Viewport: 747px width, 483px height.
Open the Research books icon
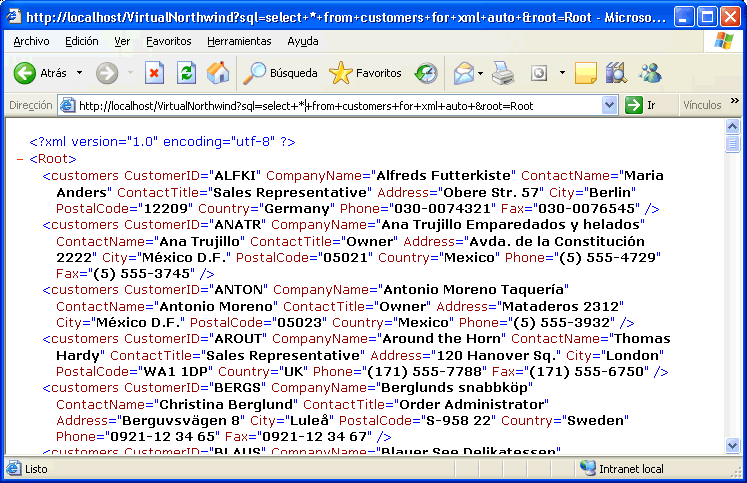(x=616, y=73)
